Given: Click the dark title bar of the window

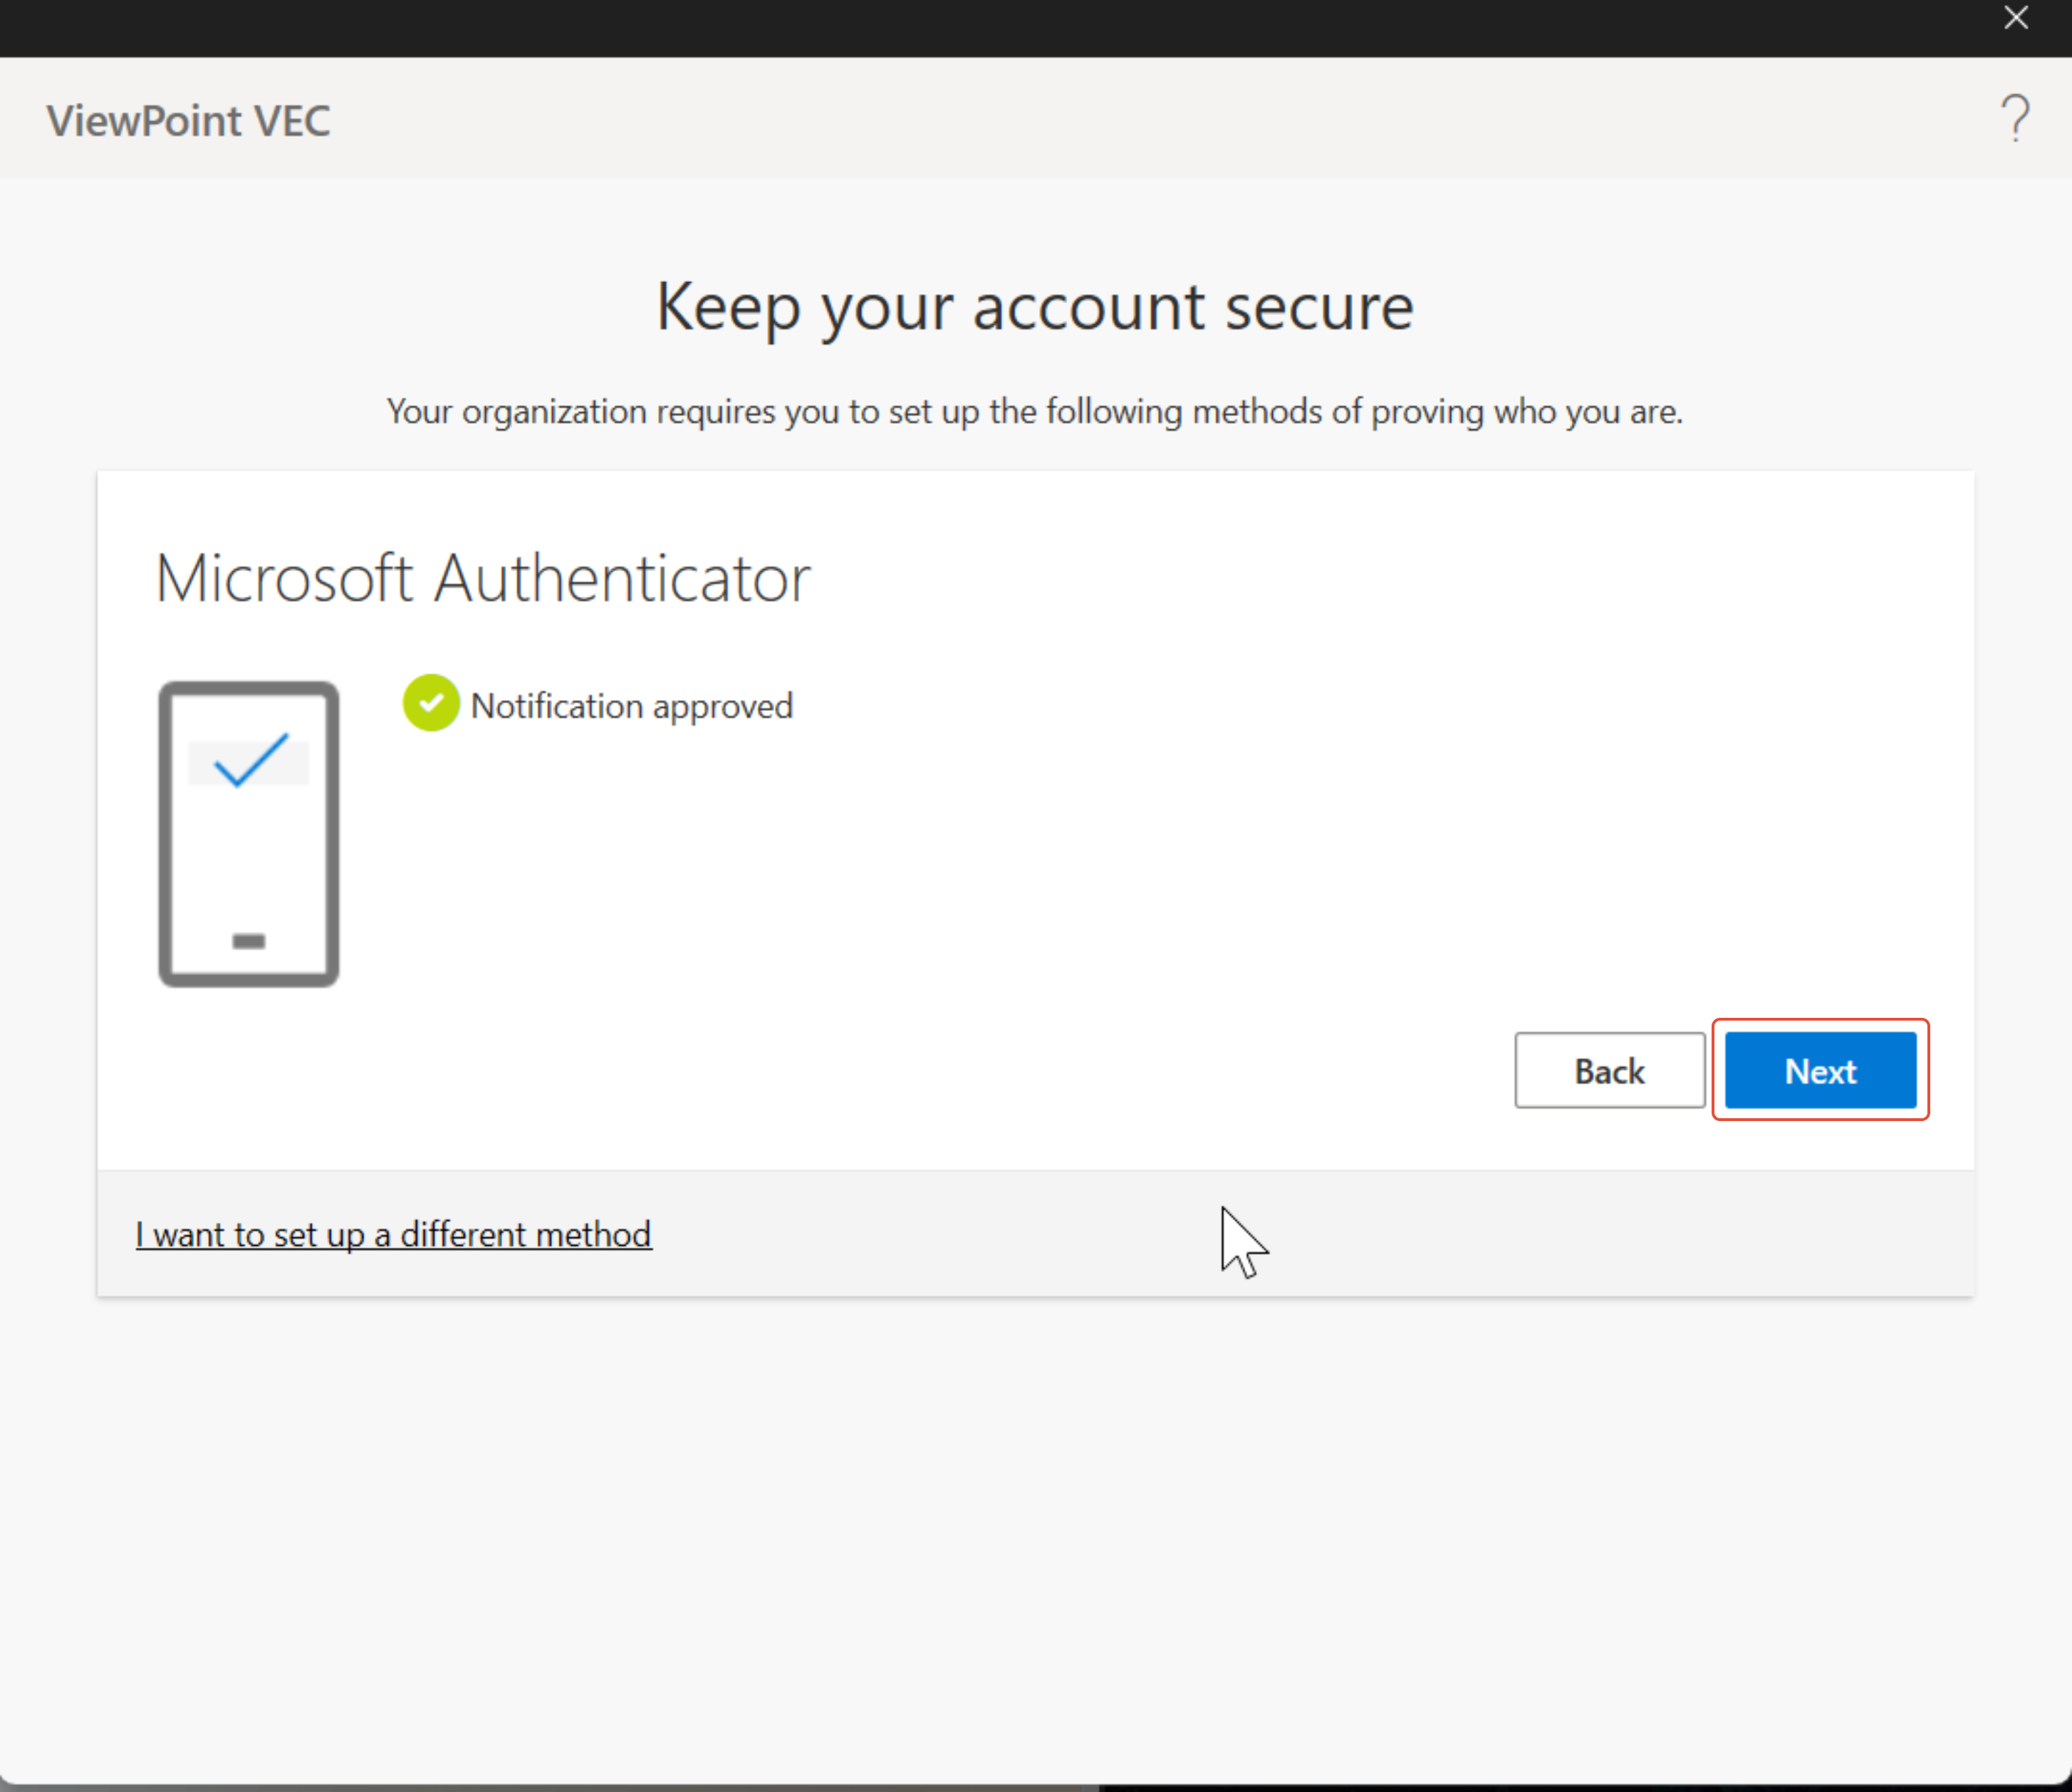Looking at the screenshot, I should point(1000,26).
